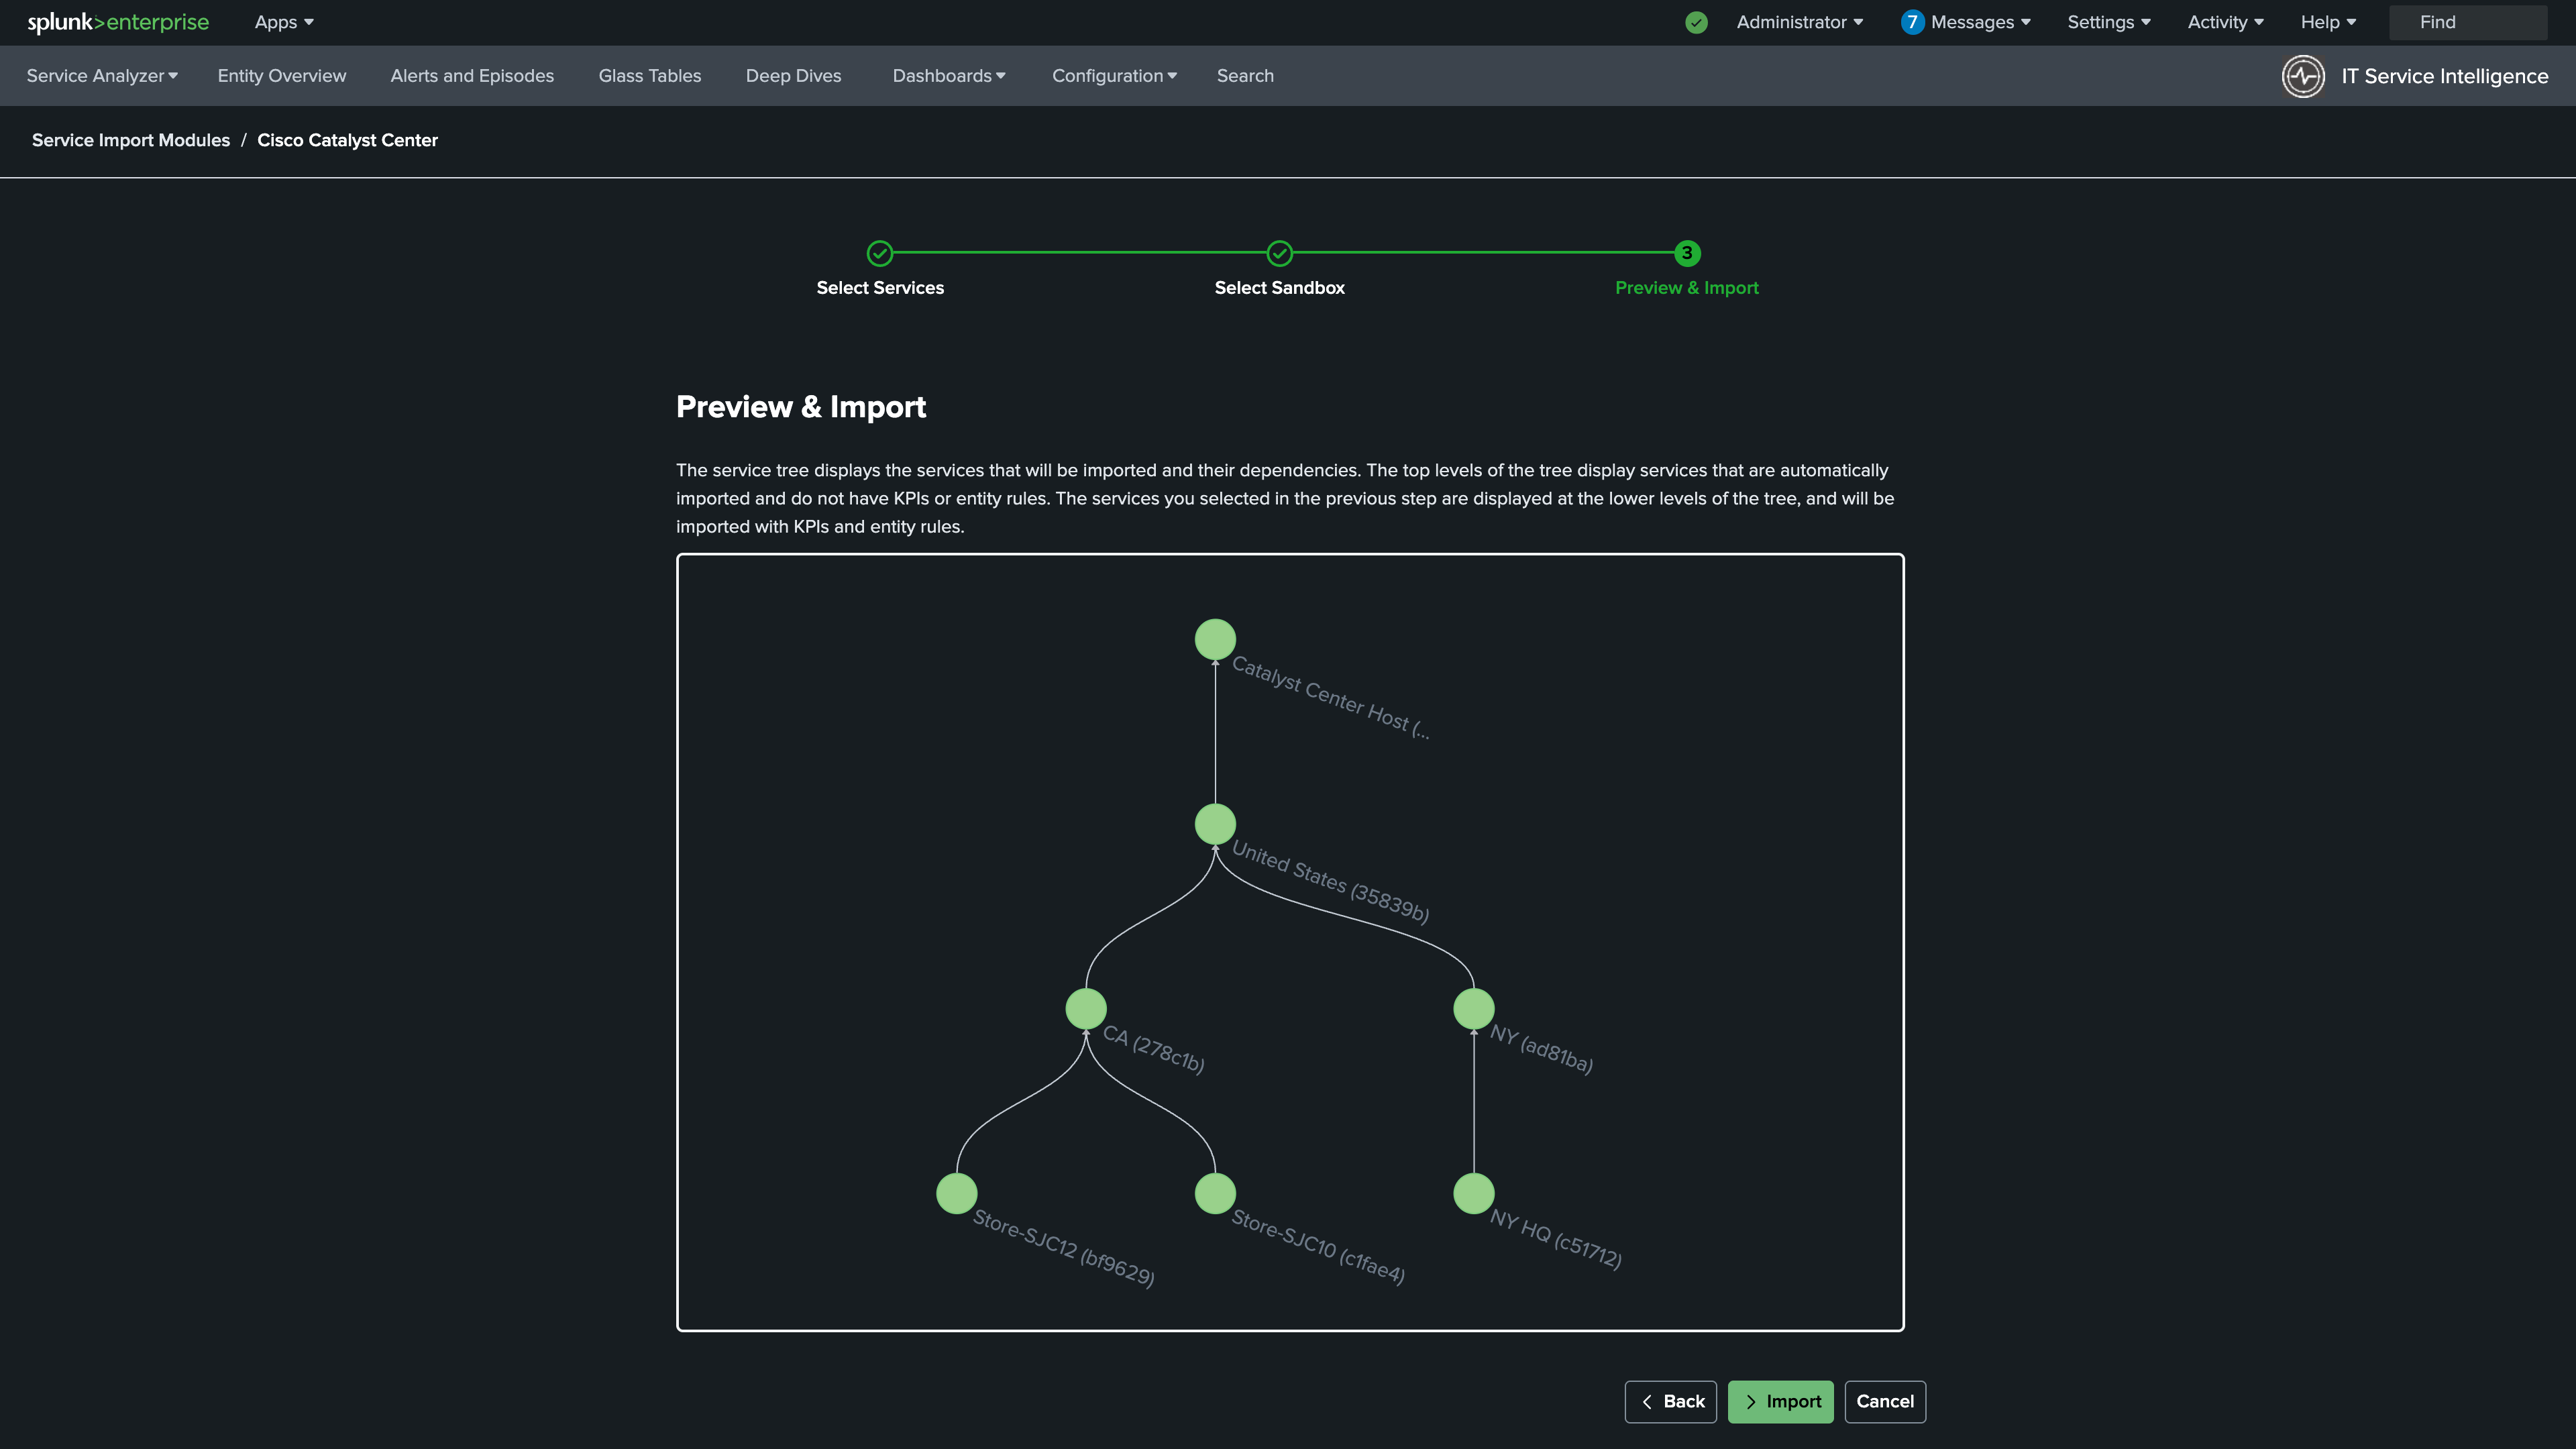Open Alerts and Episodes
Screen dimensions: 2576x1449
[472, 76]
